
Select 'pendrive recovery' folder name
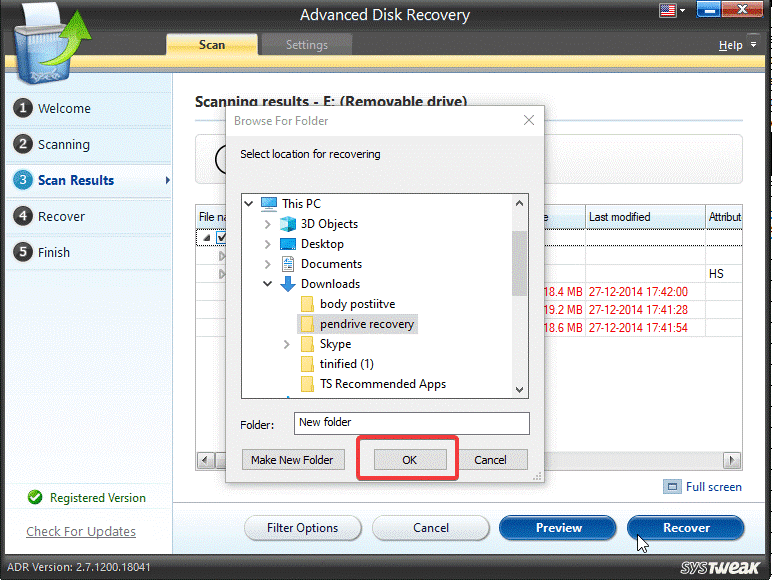pos(367,324)
